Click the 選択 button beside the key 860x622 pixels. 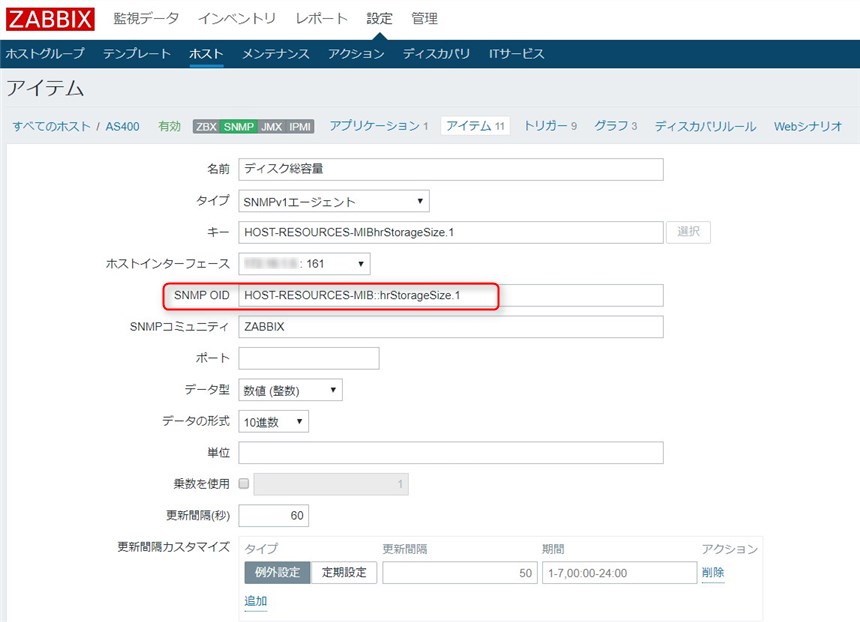tap(688, 232)
